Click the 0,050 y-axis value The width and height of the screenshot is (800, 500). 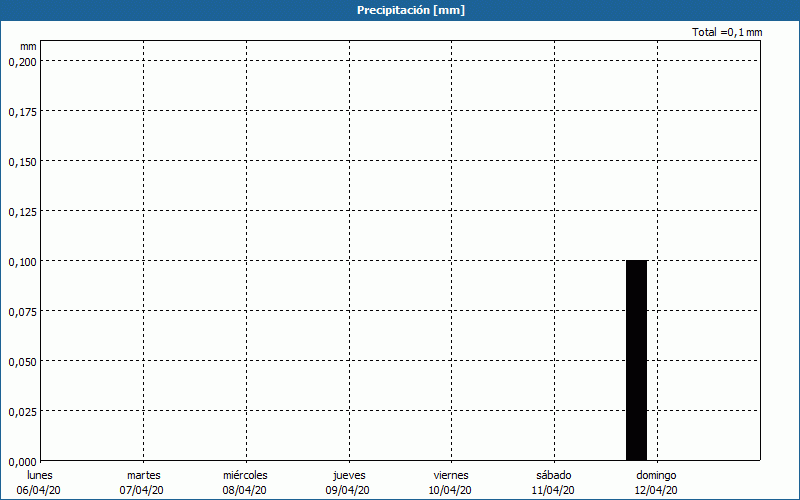pyautogui.click(x=23, y=362)
